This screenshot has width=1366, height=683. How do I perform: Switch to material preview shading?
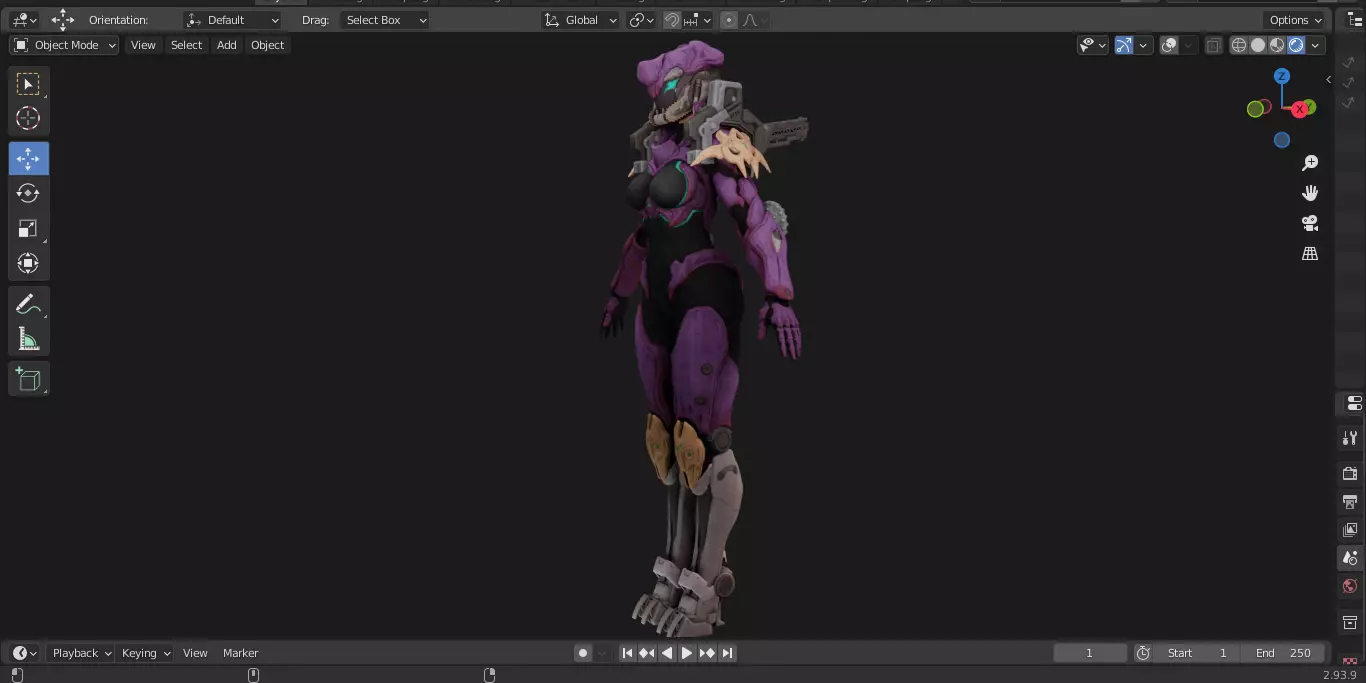point(1277,45)
